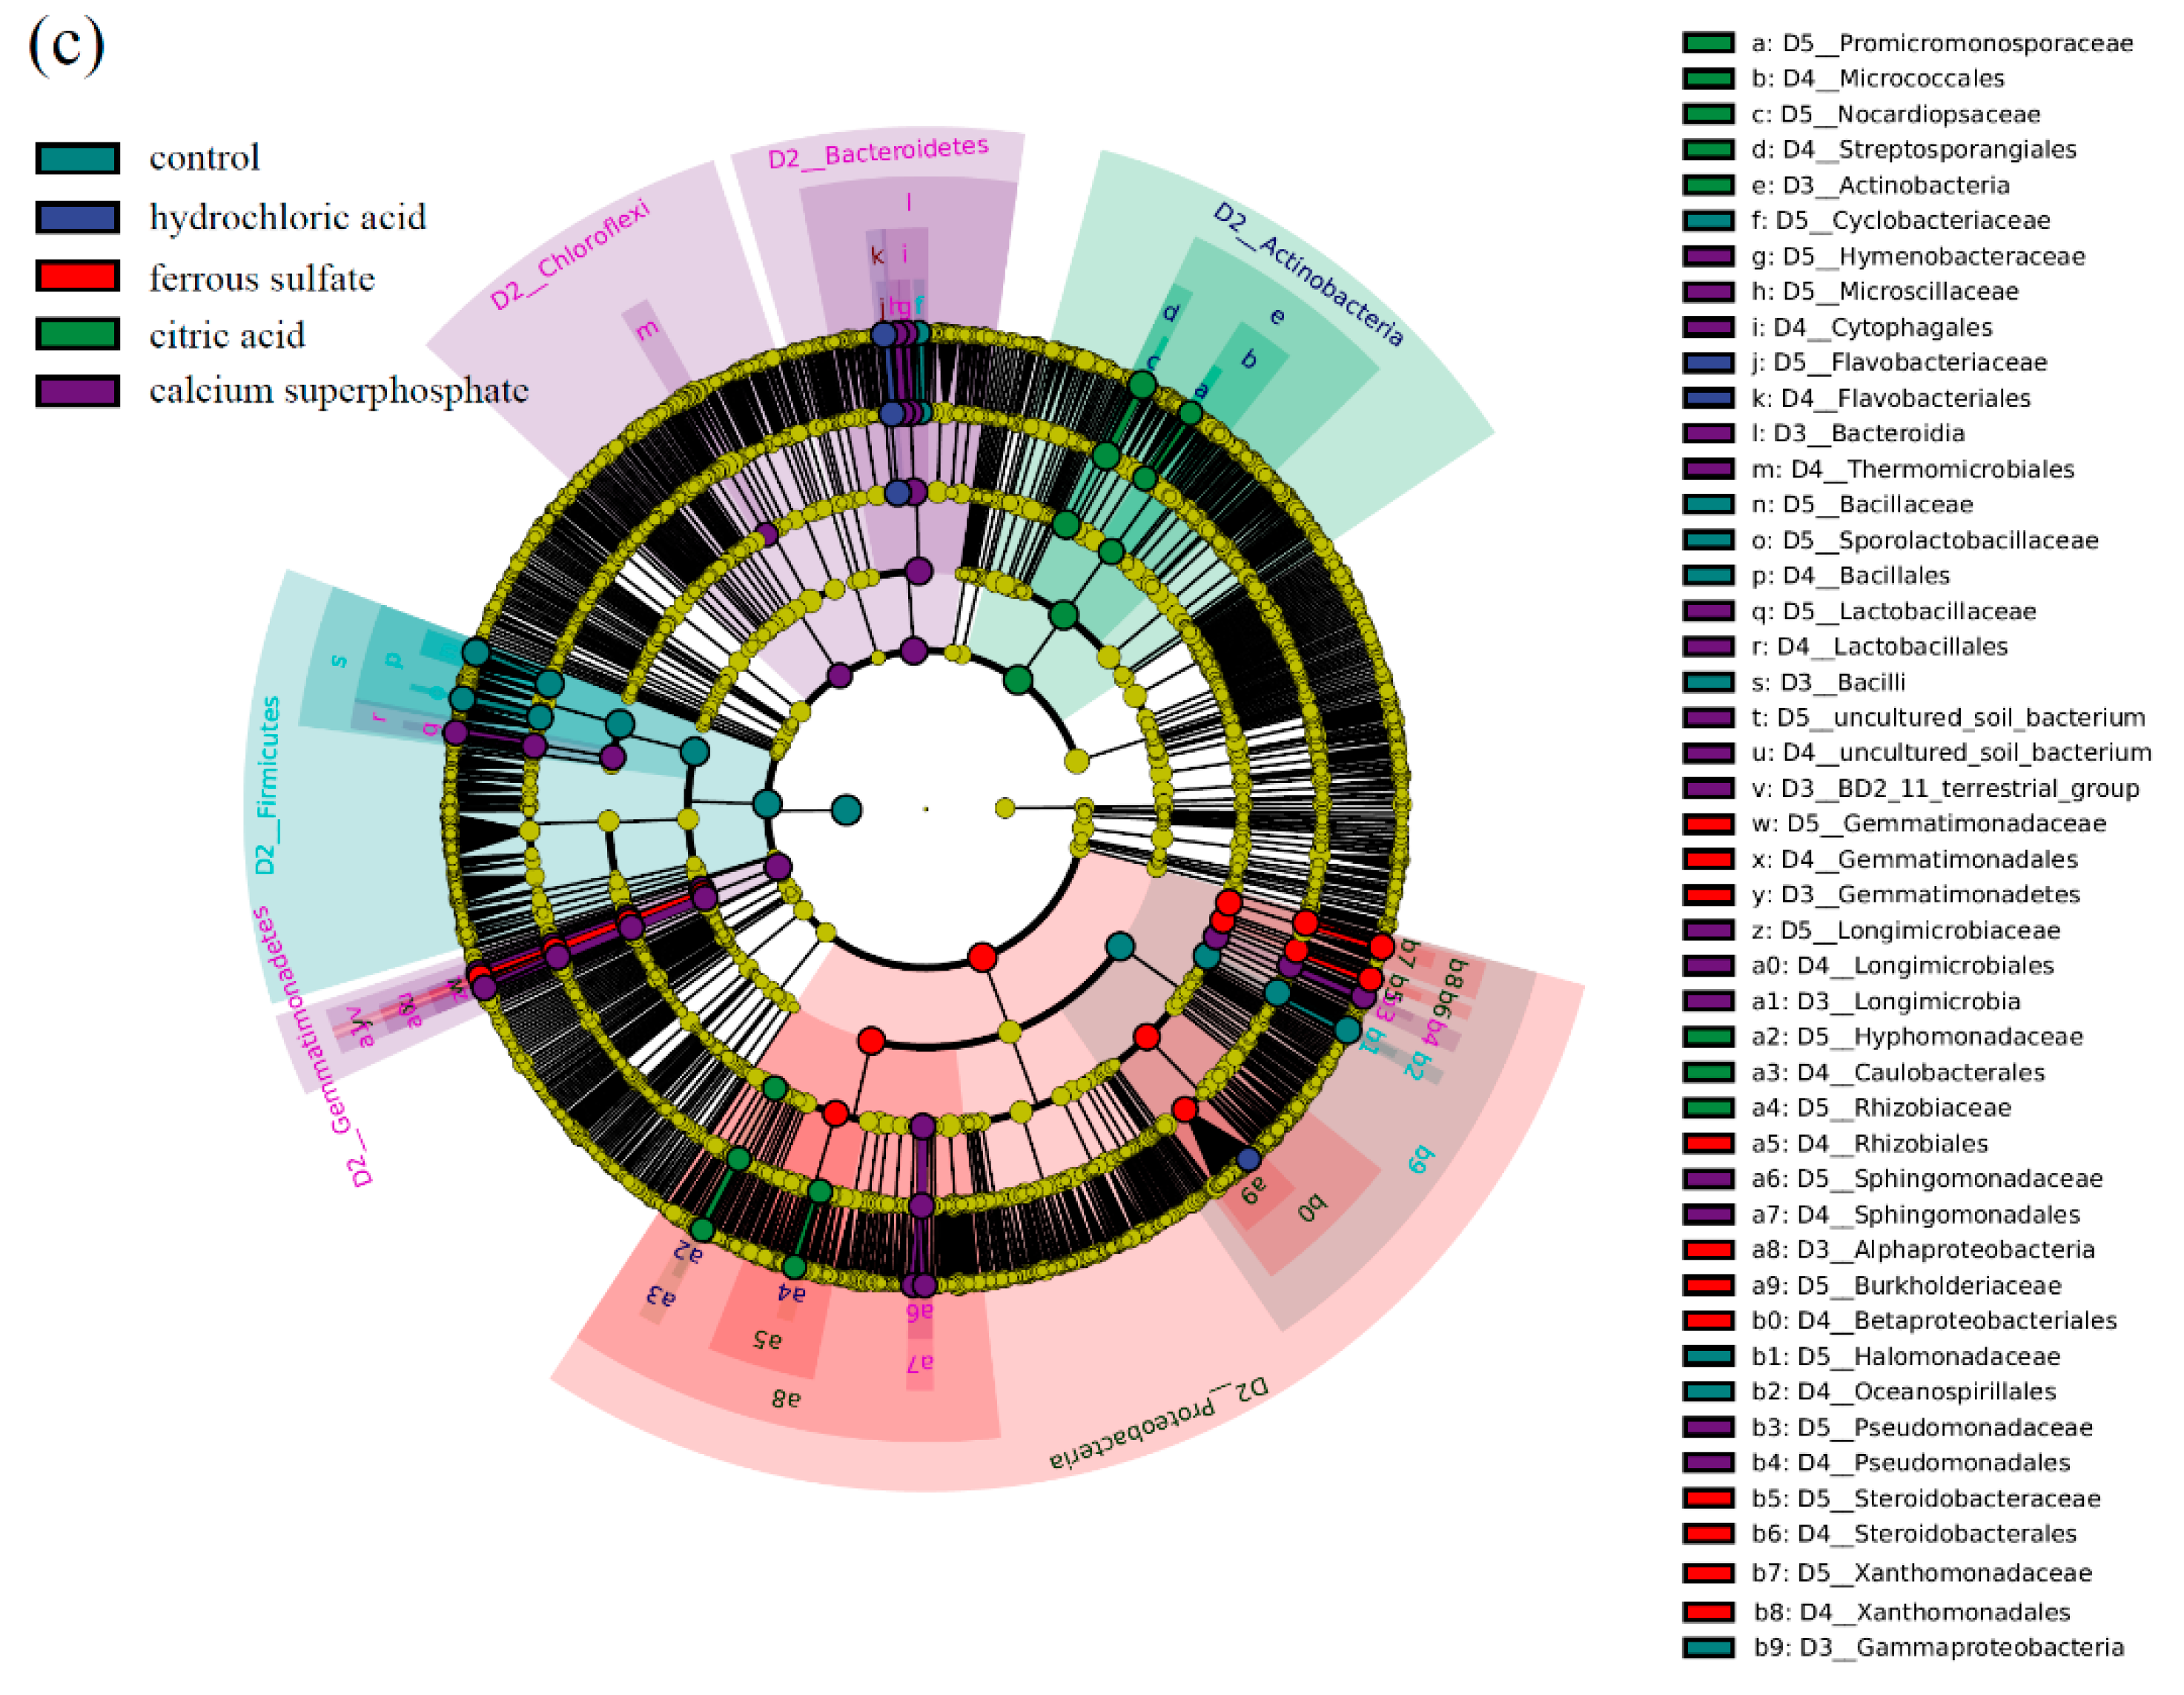Screen dimensions: 2184x1695
Task: Click the teal swatch beside n: D5__Bacillaceae
Action: pos(1708,504)
